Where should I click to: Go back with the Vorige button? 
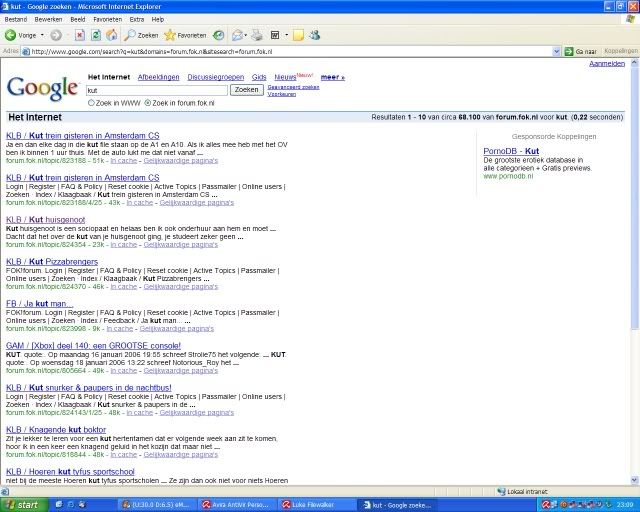(20, 36)
